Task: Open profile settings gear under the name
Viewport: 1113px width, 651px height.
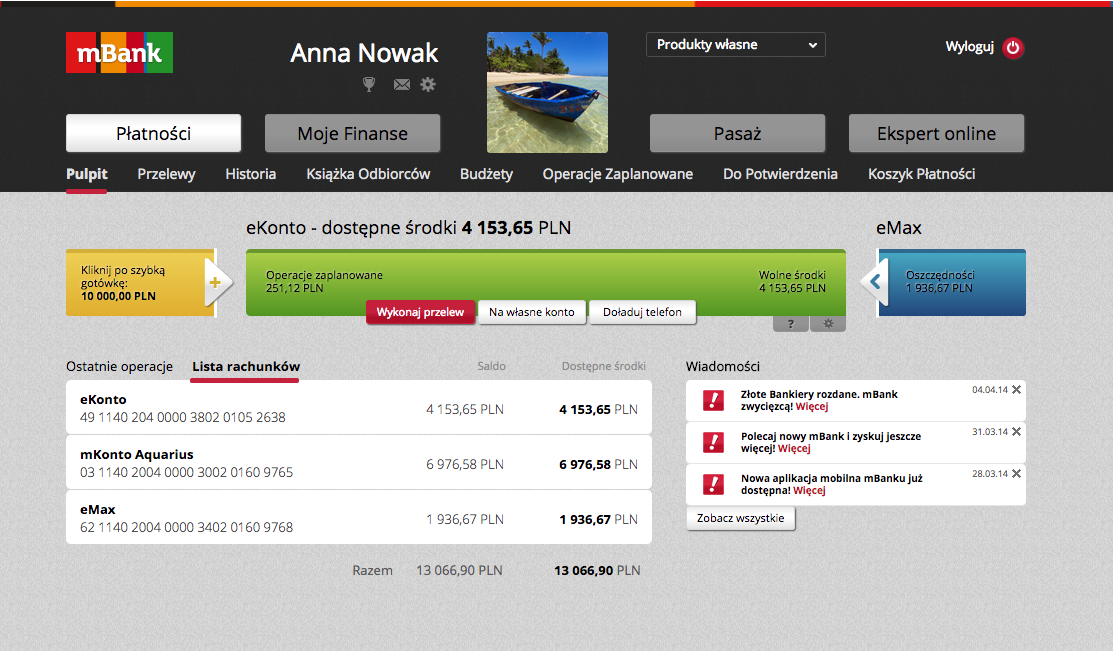Action: [x=428, y=85]
